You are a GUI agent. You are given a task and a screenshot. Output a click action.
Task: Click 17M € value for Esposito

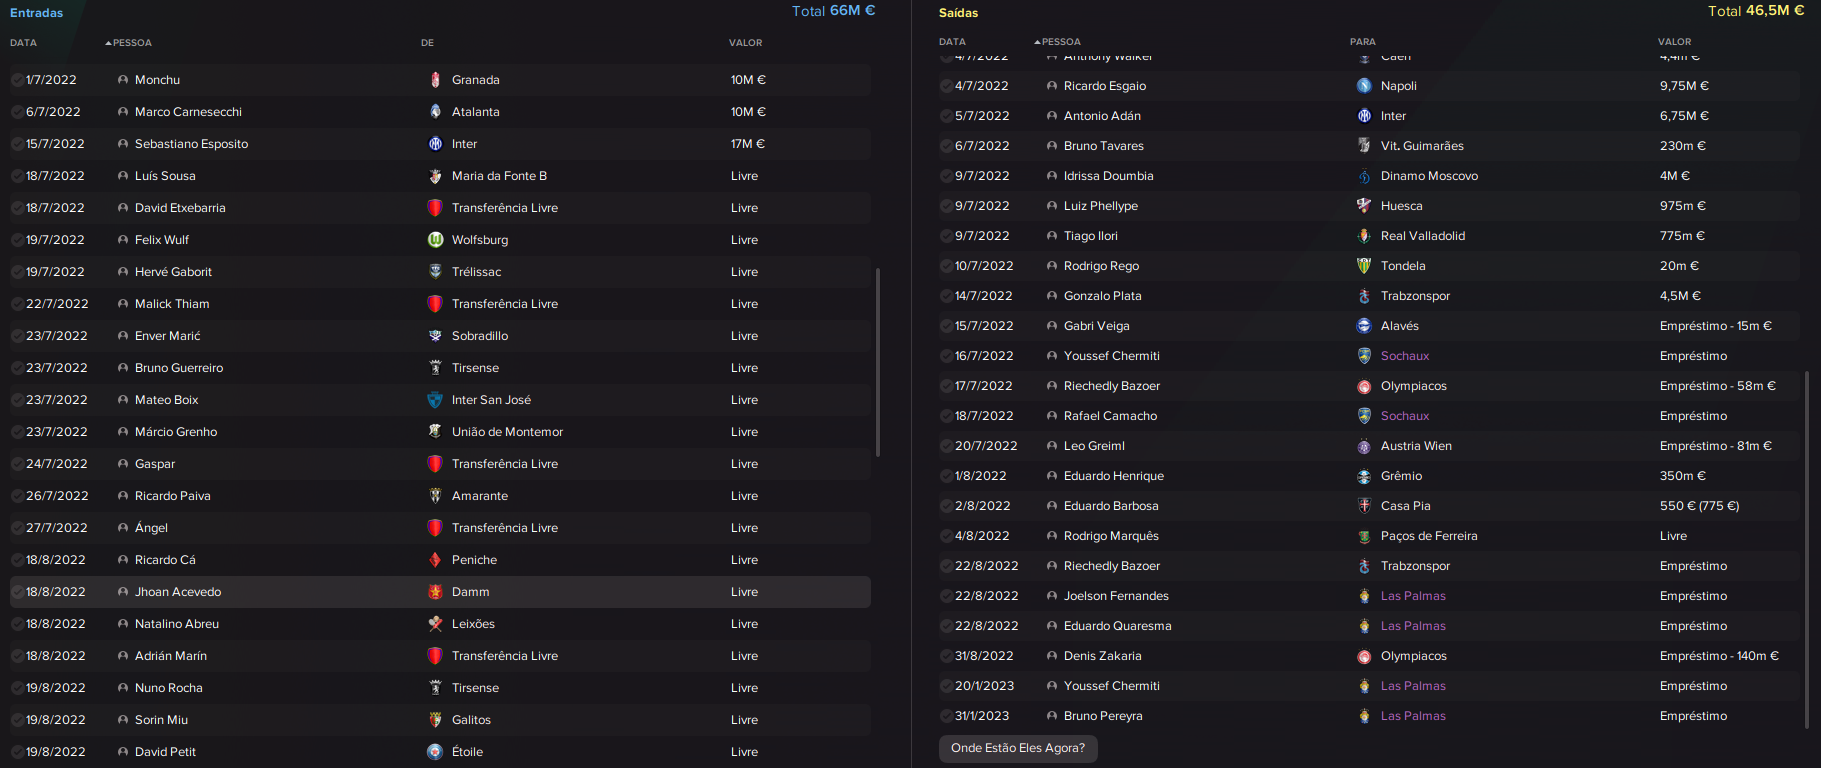point(748,144)
